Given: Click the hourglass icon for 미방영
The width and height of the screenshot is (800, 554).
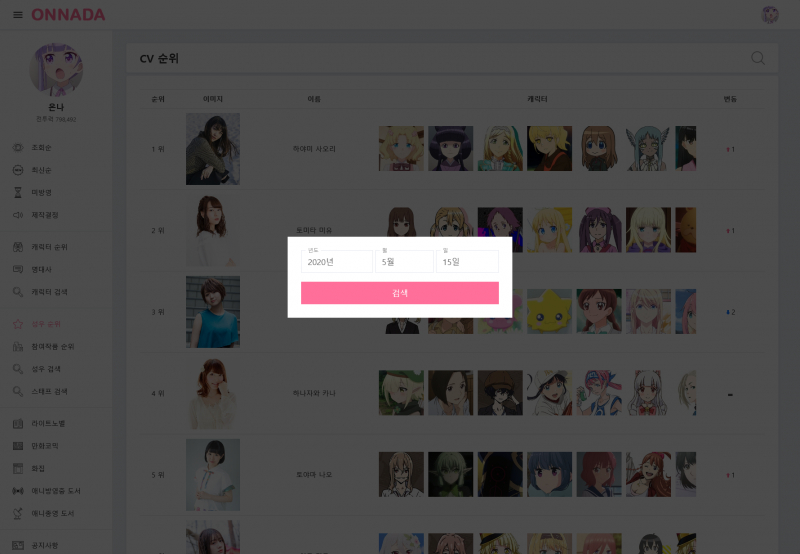Looking at the screenshot, I should coord(17,192).
